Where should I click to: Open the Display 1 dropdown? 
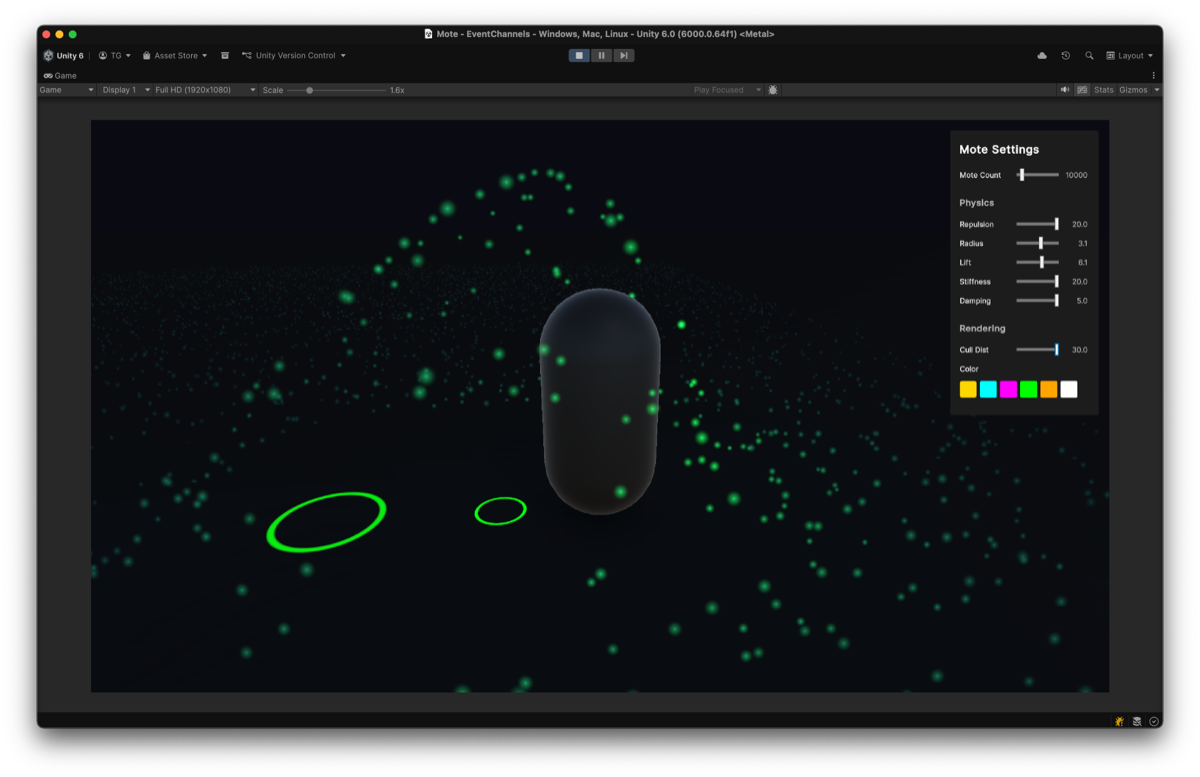124,90
